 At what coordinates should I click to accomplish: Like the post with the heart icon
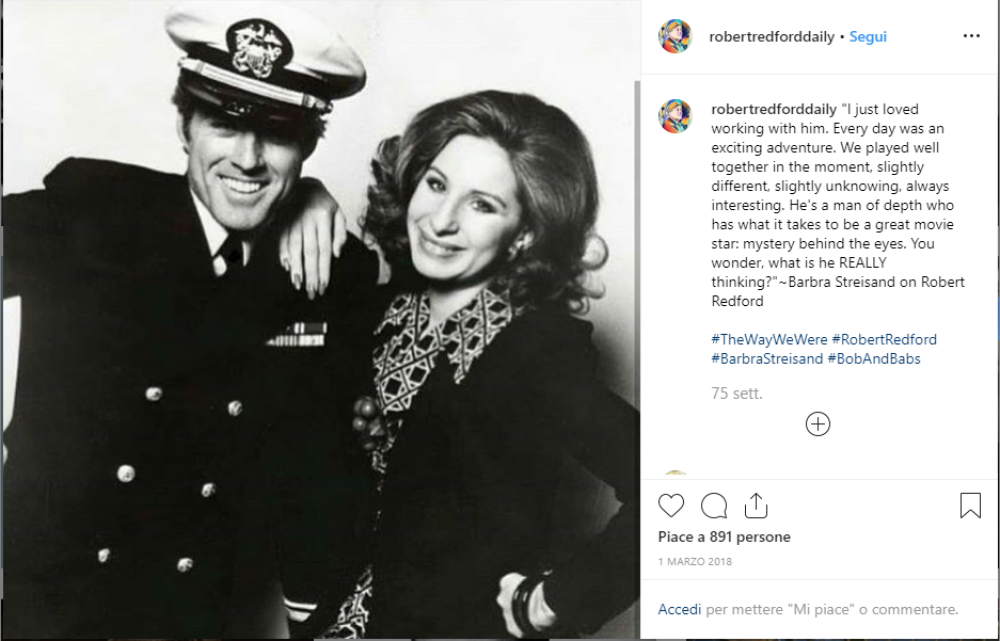(671, 505)
